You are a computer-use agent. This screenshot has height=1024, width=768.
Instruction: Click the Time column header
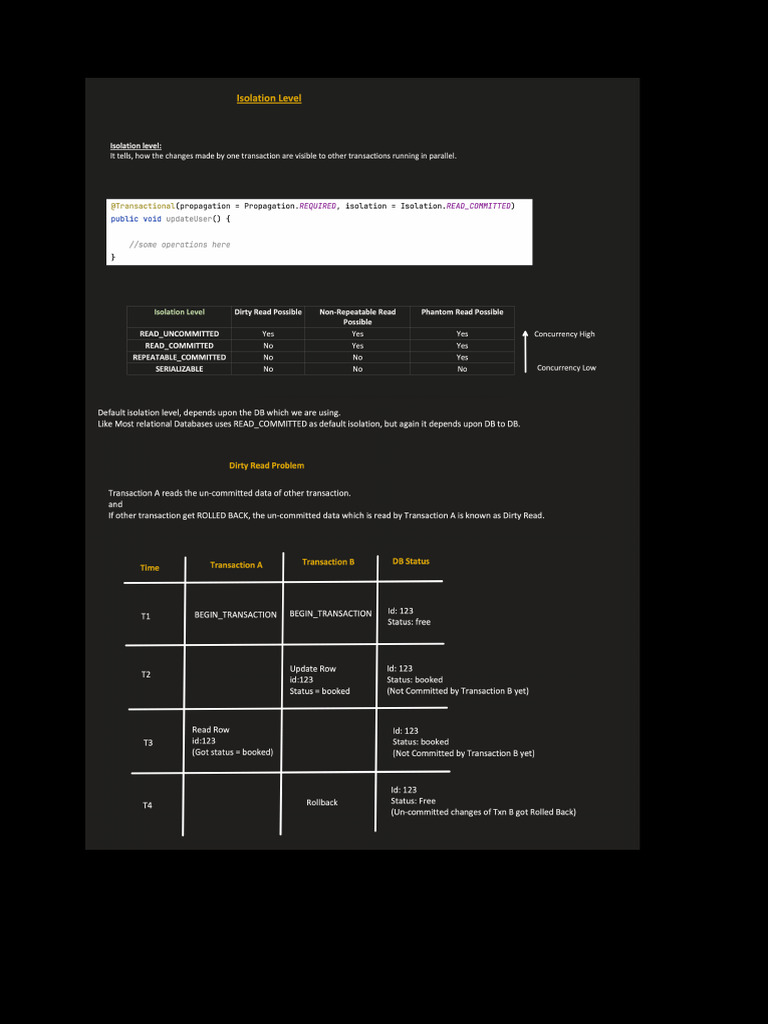pos(150,568)
